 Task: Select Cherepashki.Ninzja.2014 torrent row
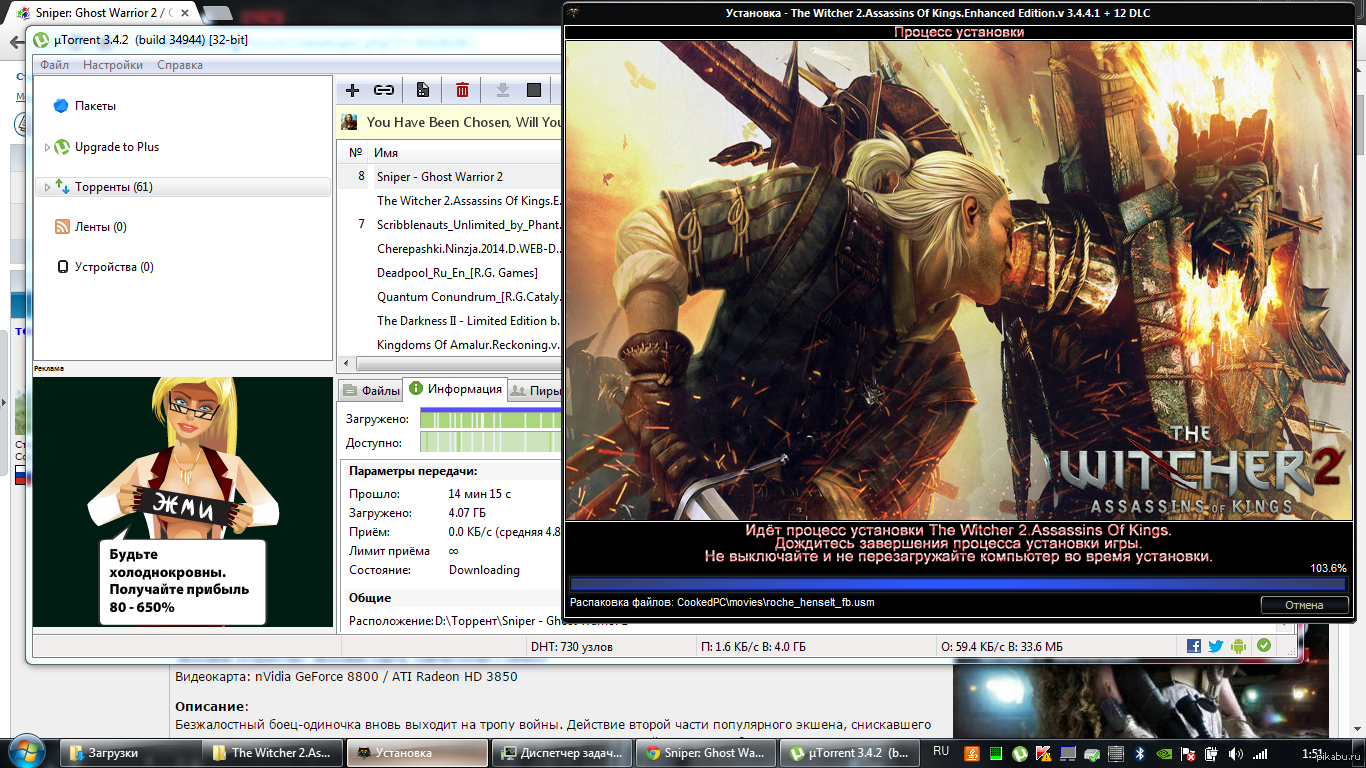click(x=450, y=249)
